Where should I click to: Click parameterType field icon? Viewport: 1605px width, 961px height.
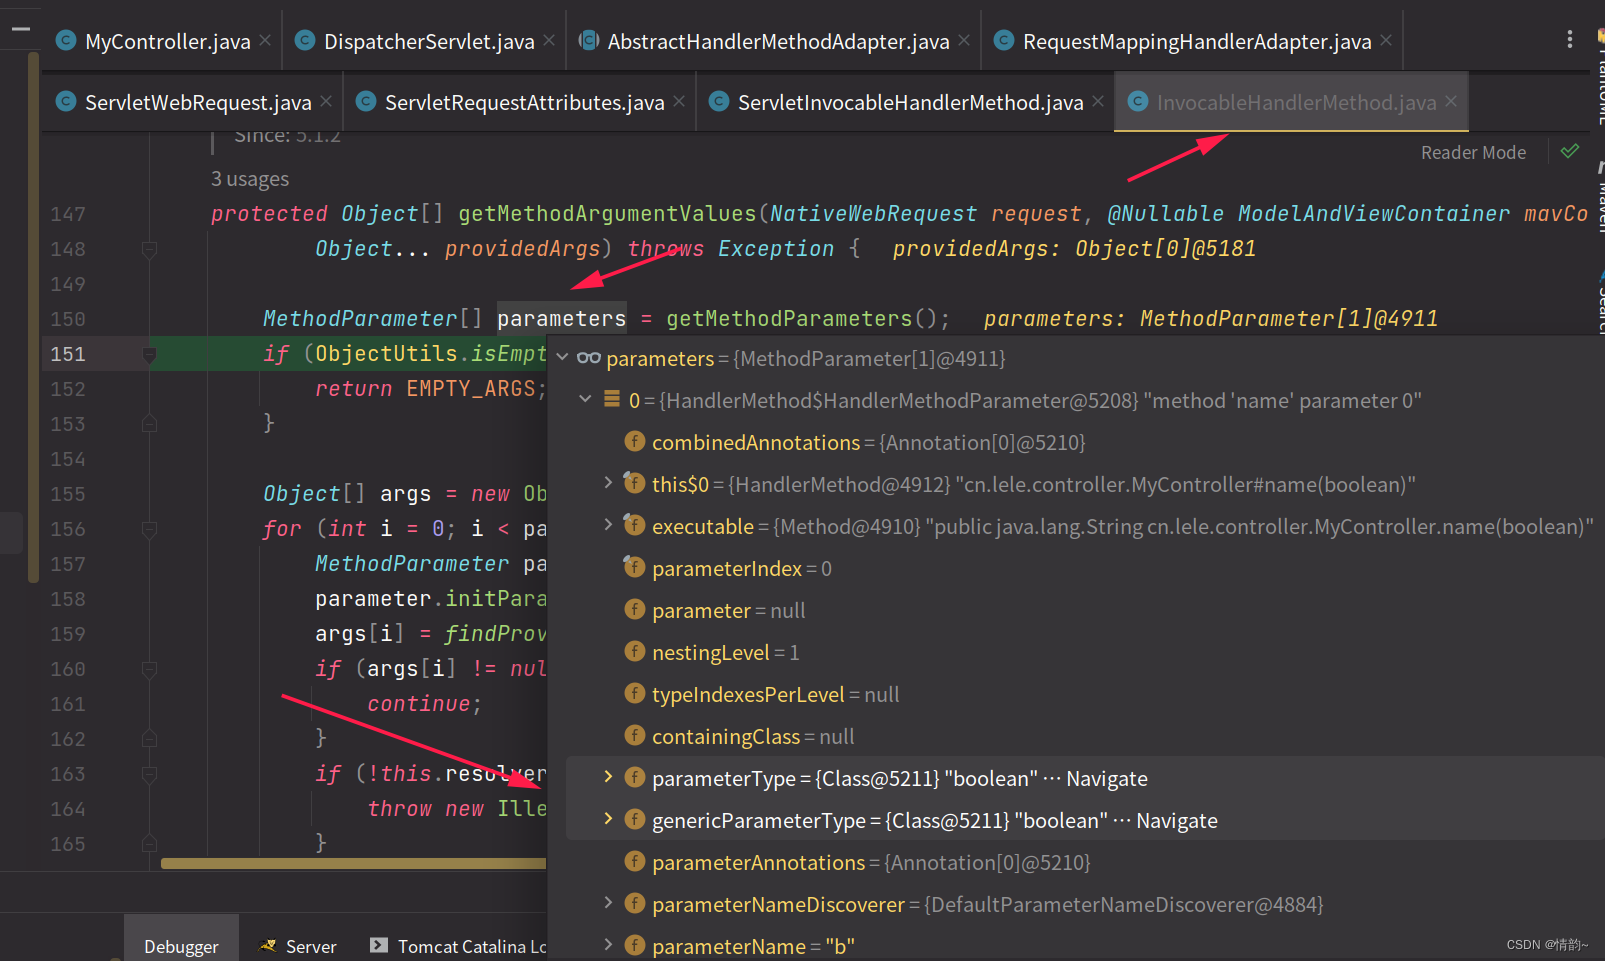634,777
